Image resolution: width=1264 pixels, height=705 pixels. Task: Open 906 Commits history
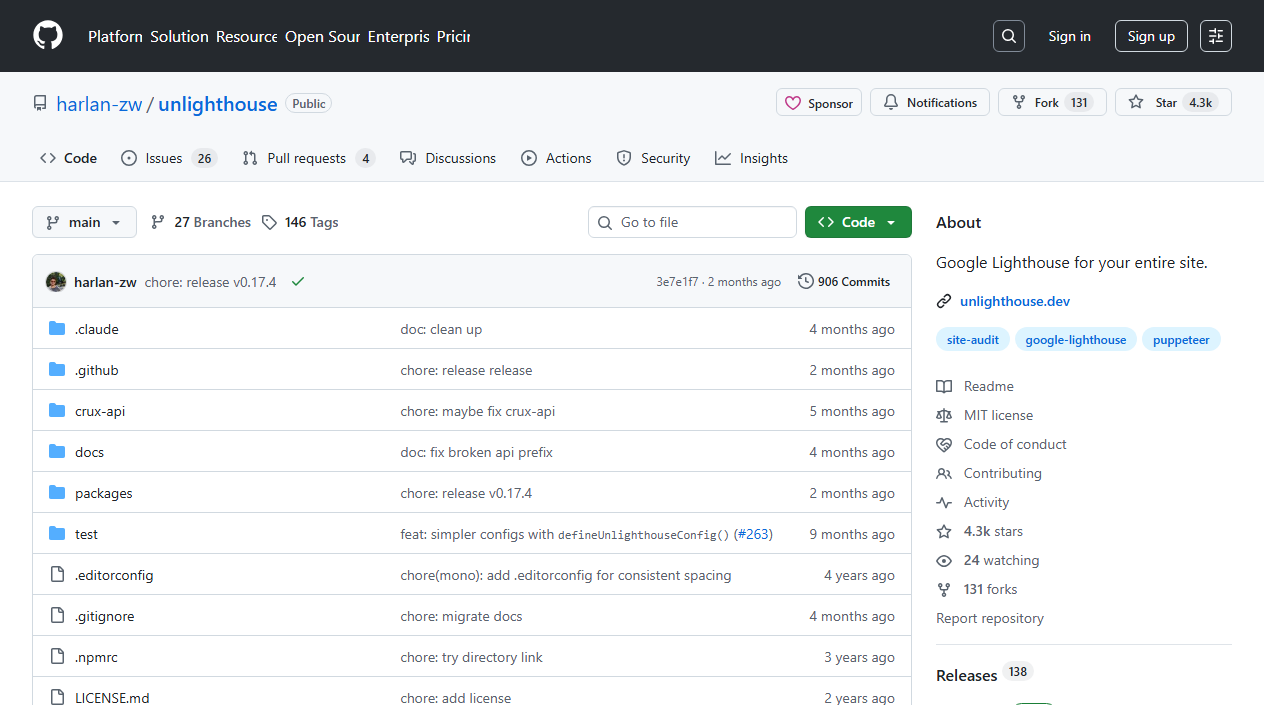(x=844, y=282)
